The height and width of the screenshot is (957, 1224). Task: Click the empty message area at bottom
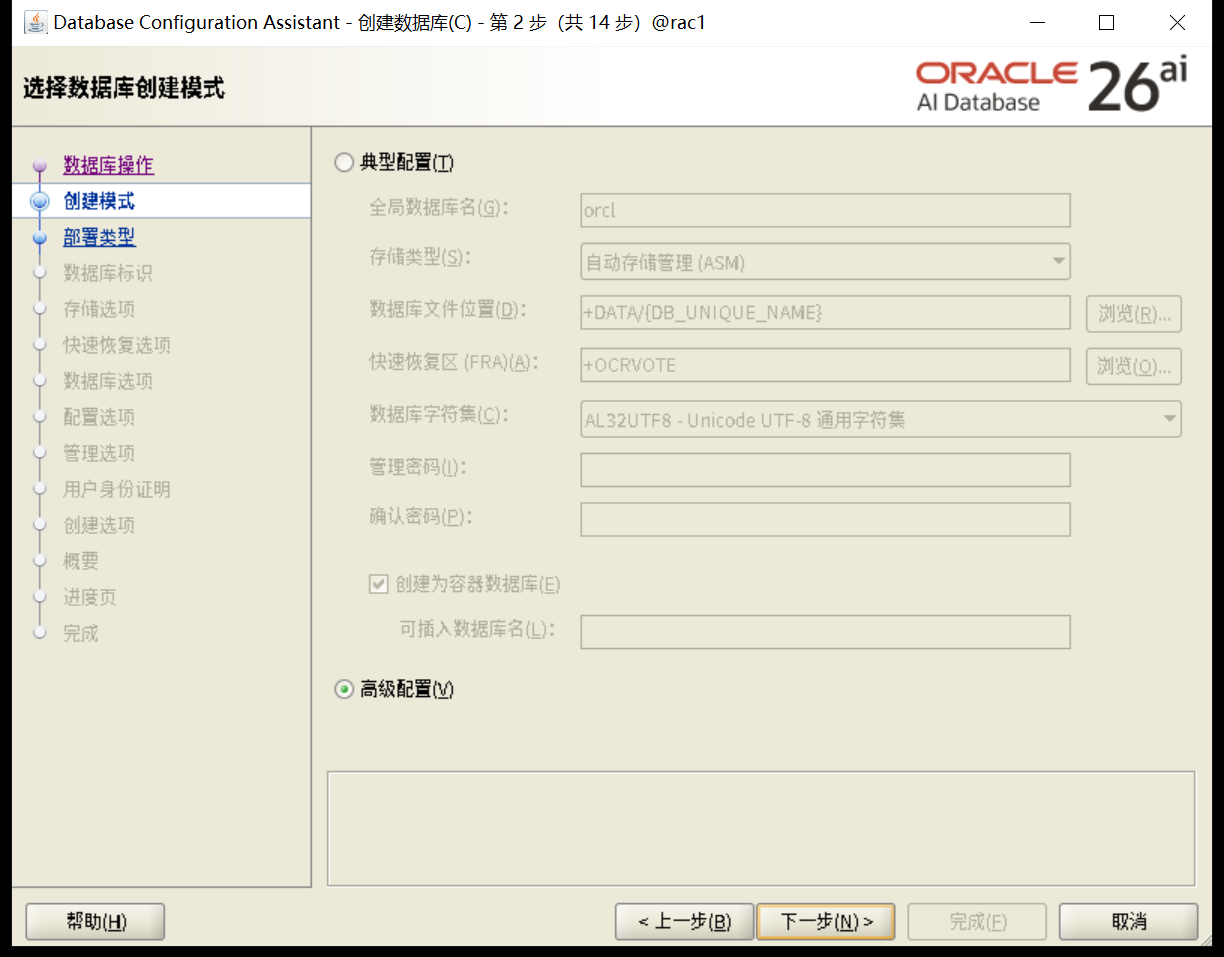[761, 828]
